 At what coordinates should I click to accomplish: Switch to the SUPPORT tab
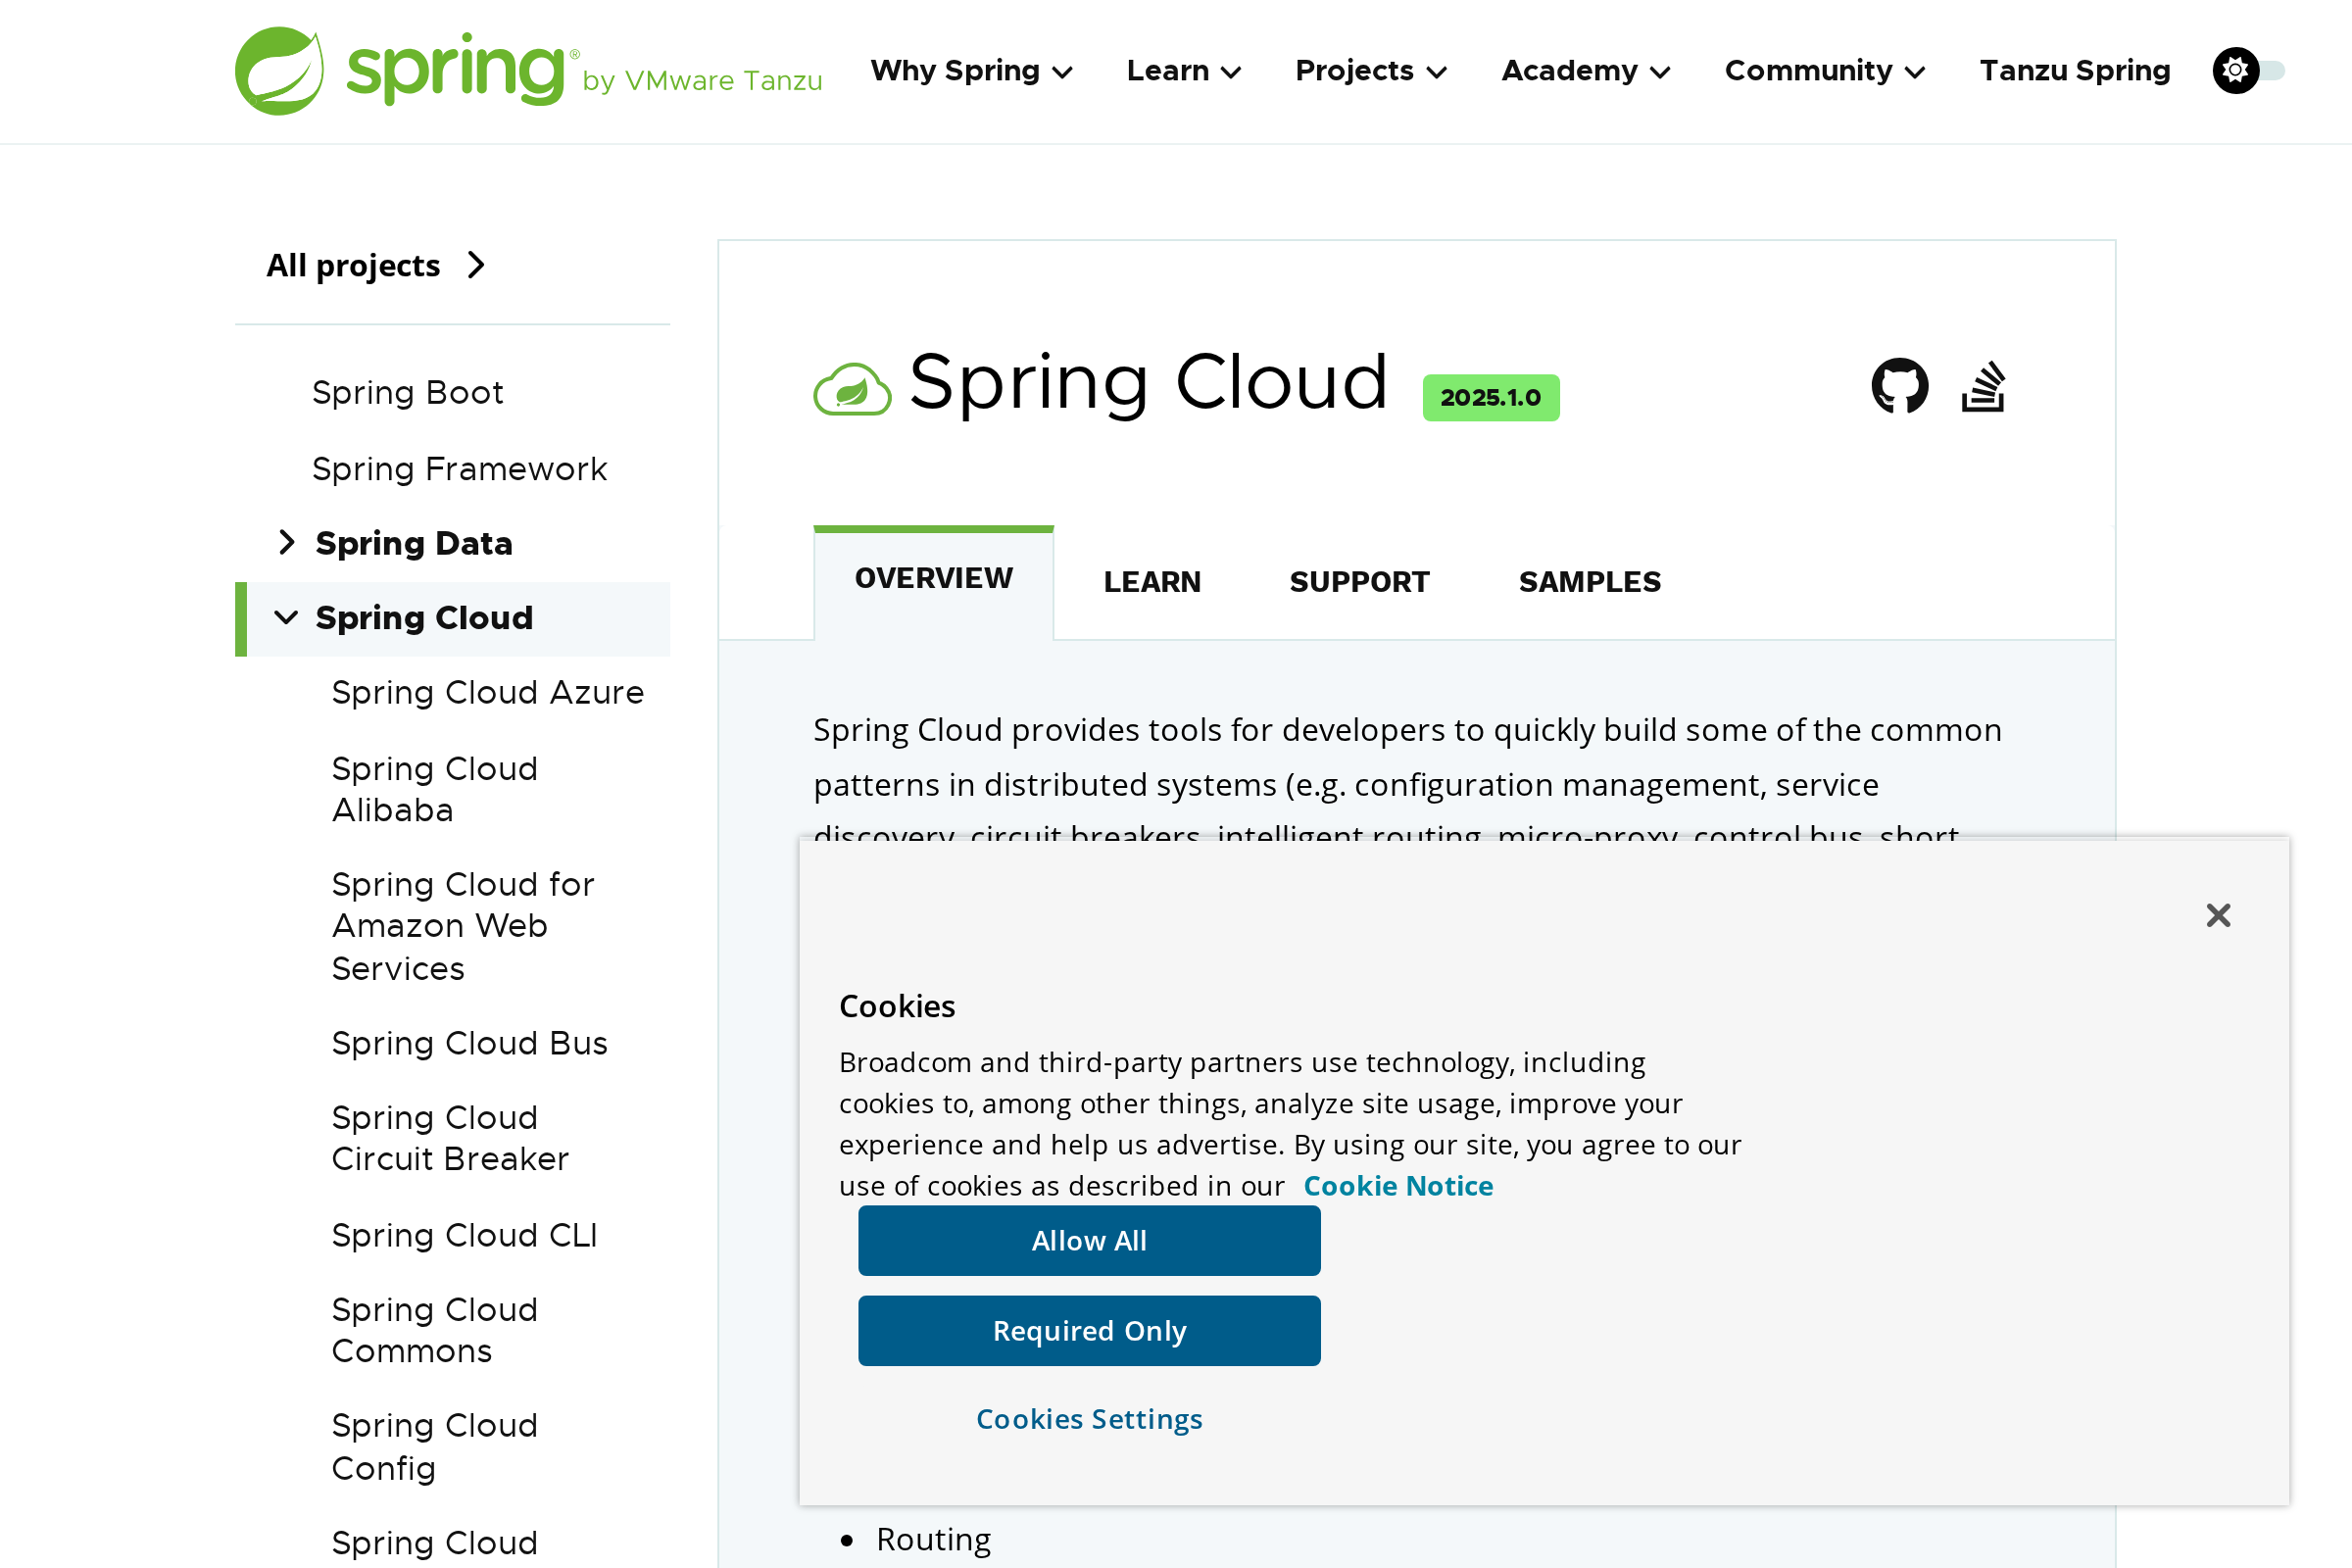1360,581
